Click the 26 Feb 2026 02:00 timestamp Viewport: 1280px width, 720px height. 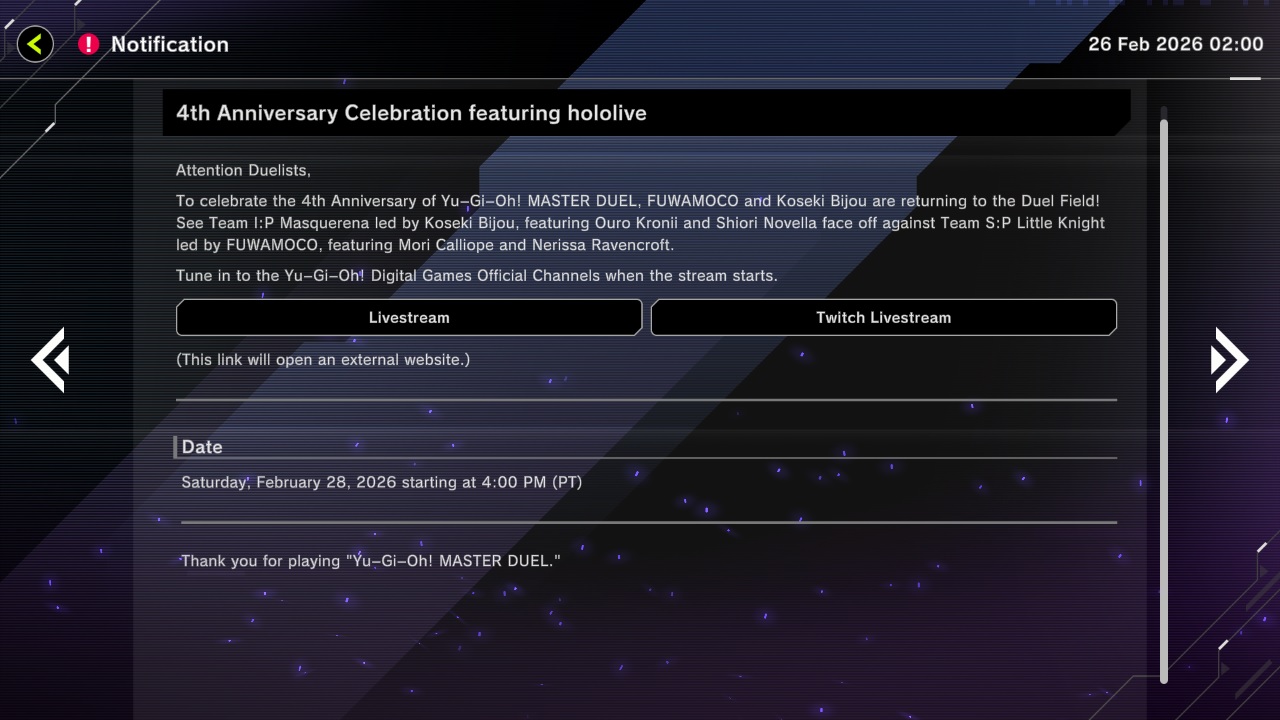coord(1176,44)
